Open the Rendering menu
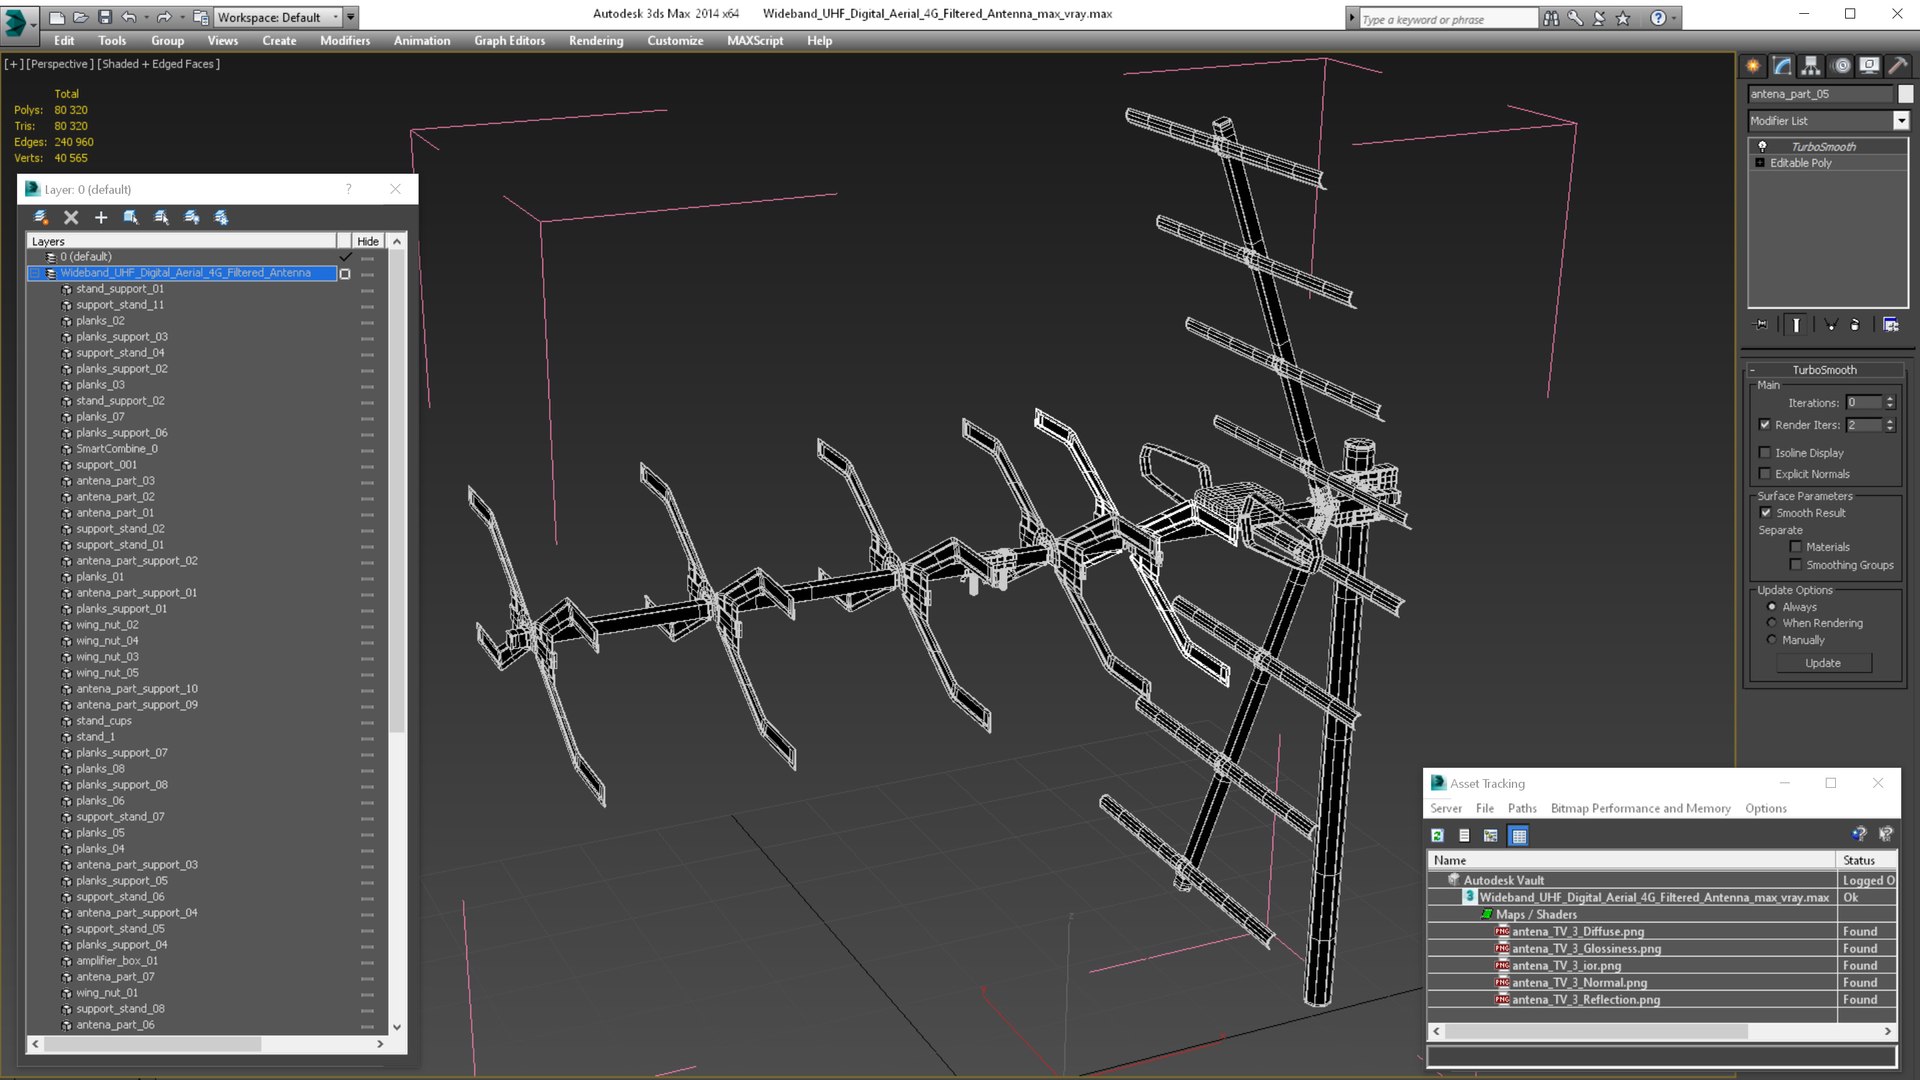This screenshot has width=1920, height=1080. click(x=595, y=41)
